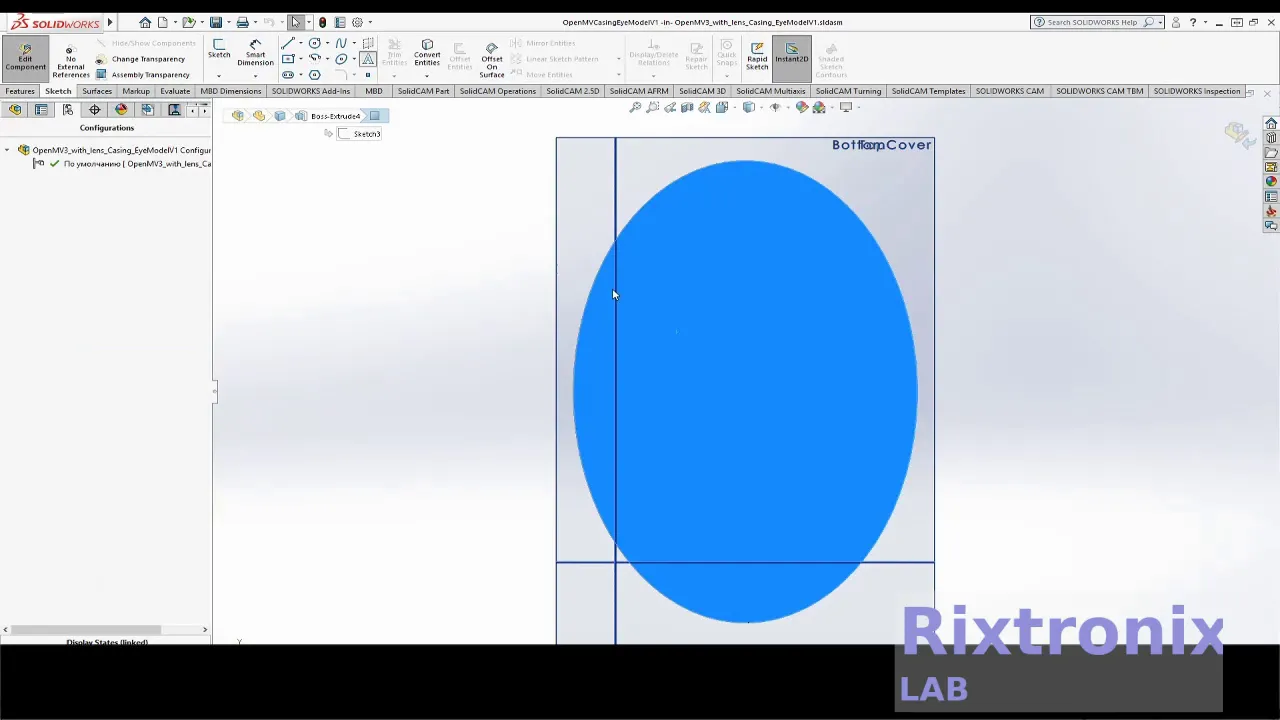The height and width of the screenshot is (720, 1280).
Task: Select the Spline tool
Action: (x=341, y=43)
